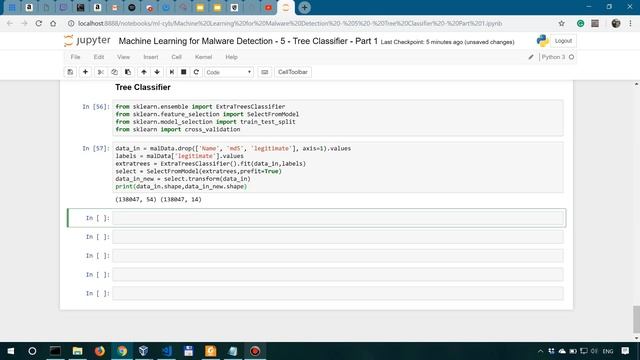Select the first empty code cell
This screenshot has width=640, height=360.
338,218
